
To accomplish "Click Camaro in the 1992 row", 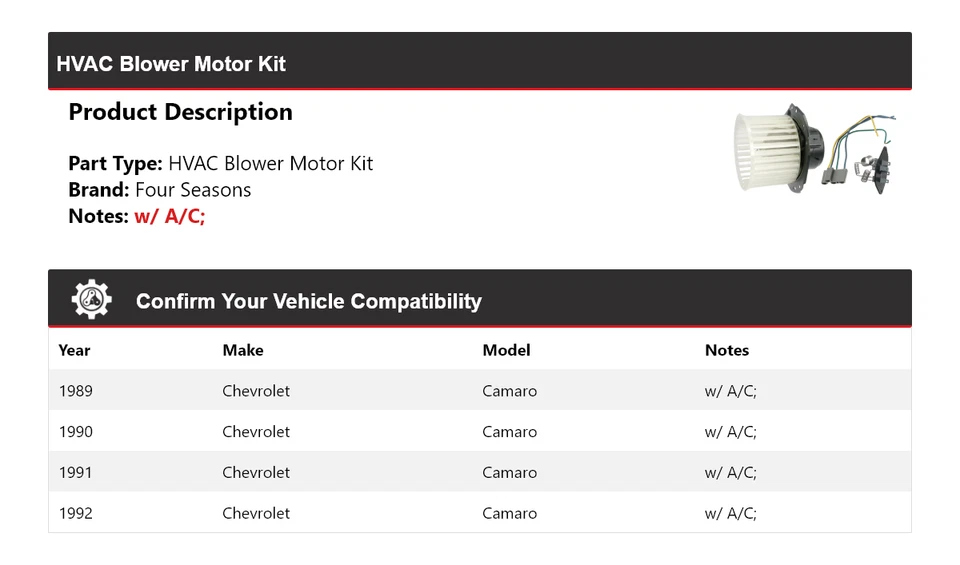I will click(509, 513).
